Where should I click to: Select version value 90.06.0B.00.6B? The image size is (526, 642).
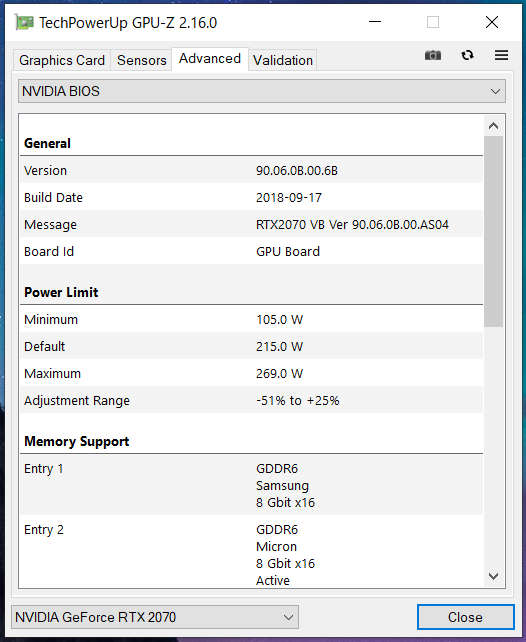[297, 171]
